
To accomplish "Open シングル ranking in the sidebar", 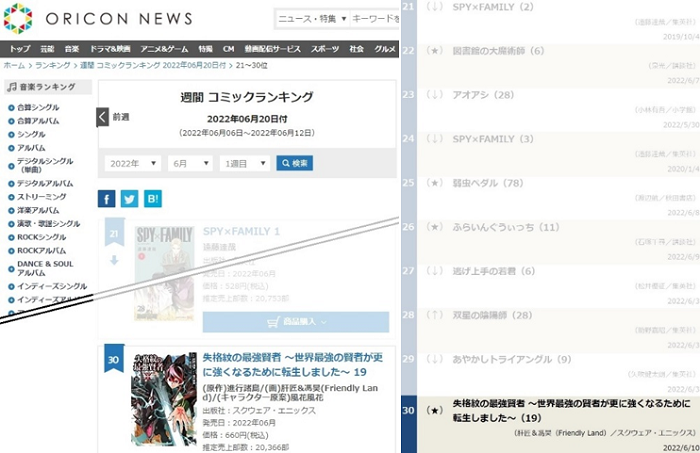I will tap(31, 134).
